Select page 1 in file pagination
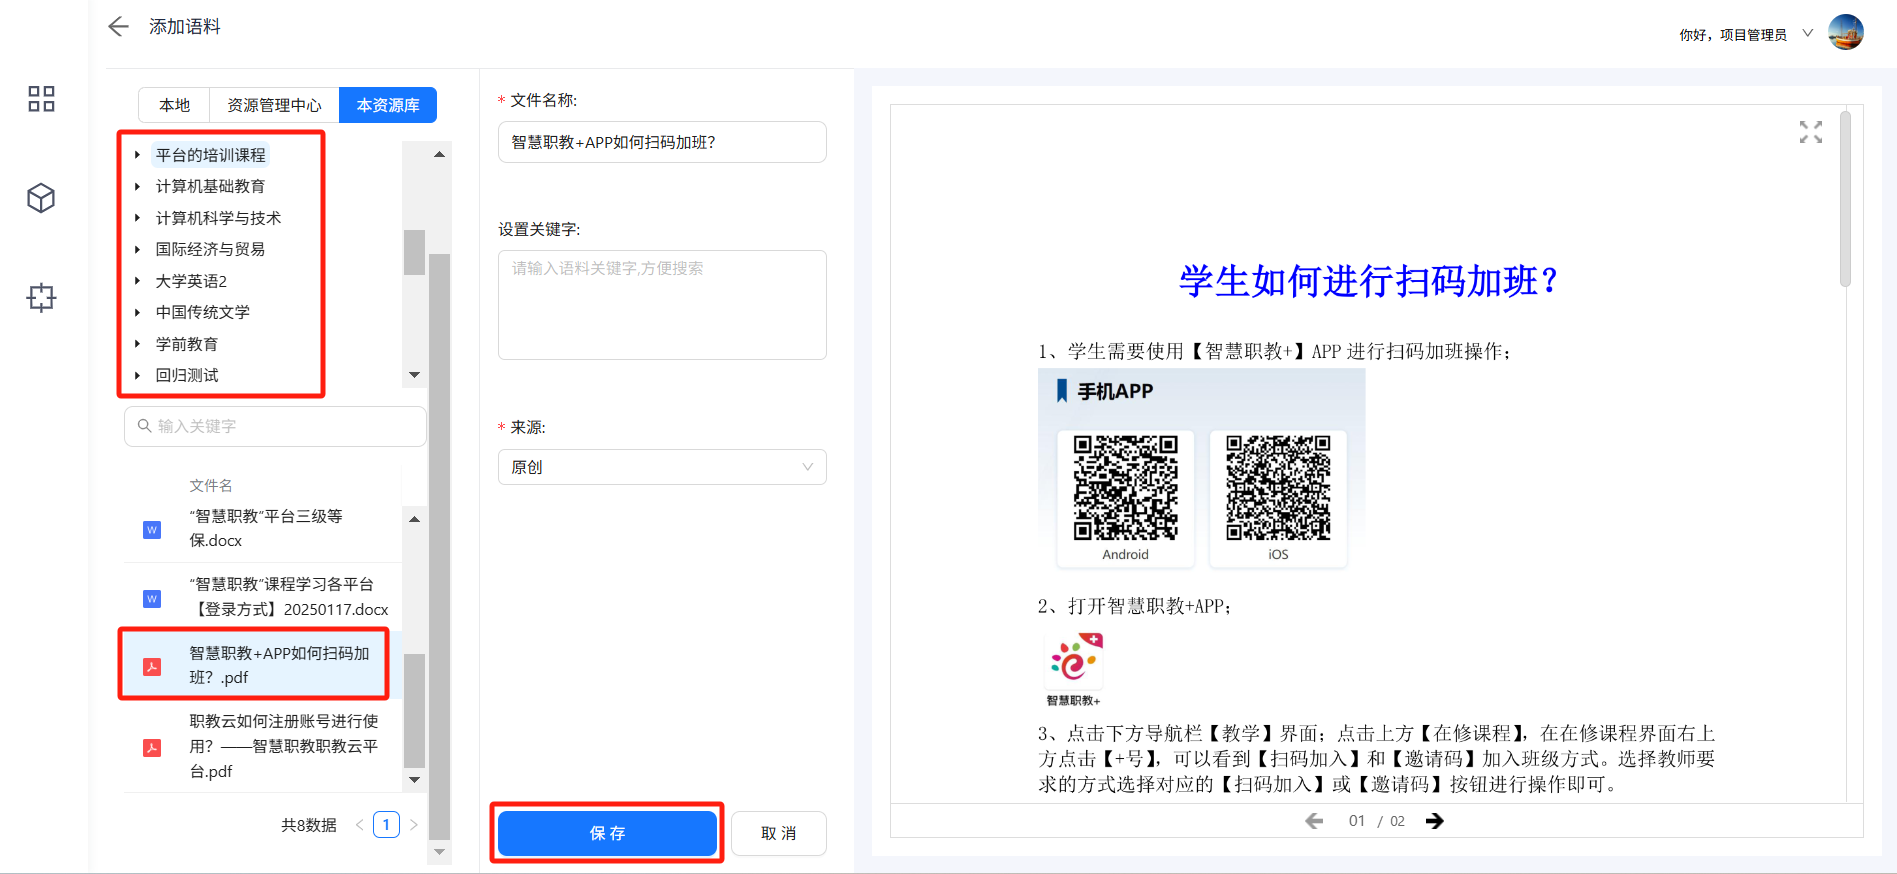This screenshot has height=874, width=1897. 386,825
